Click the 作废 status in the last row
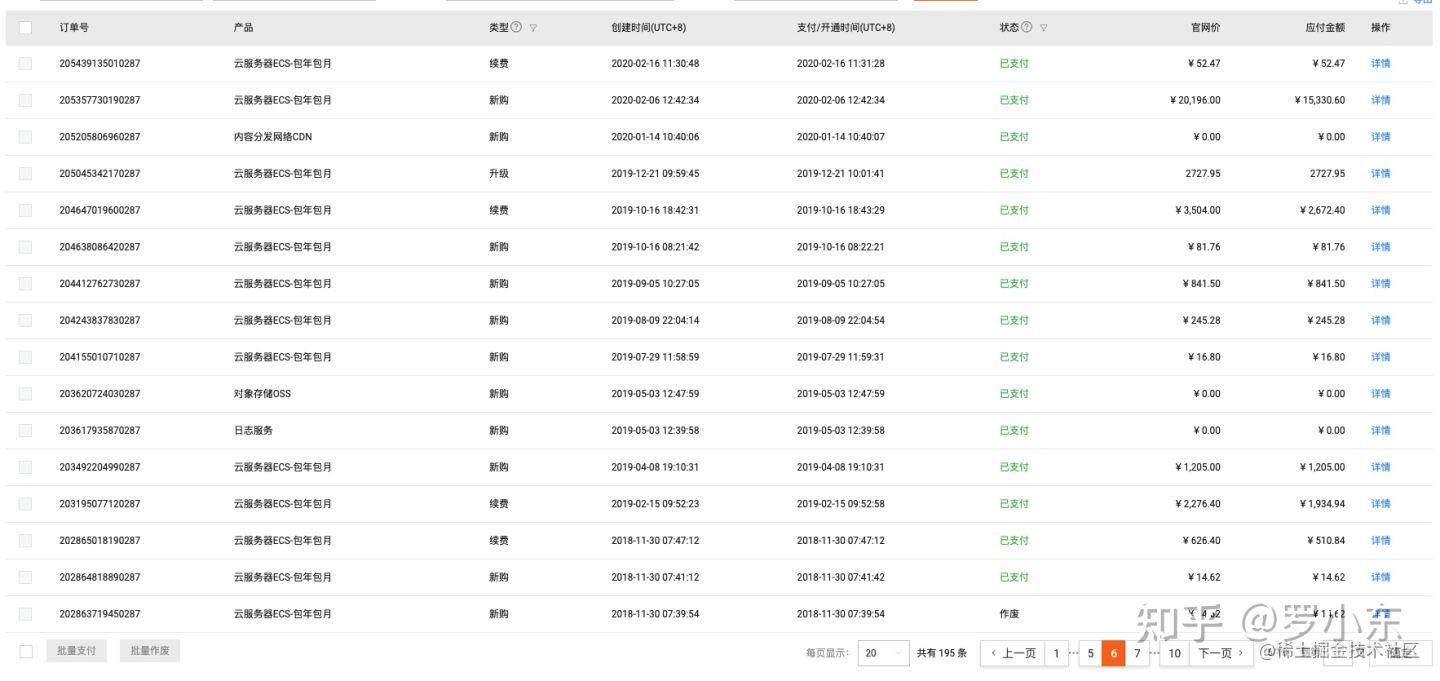This screenshot has height=681, width=1440. coord(1009,614)
